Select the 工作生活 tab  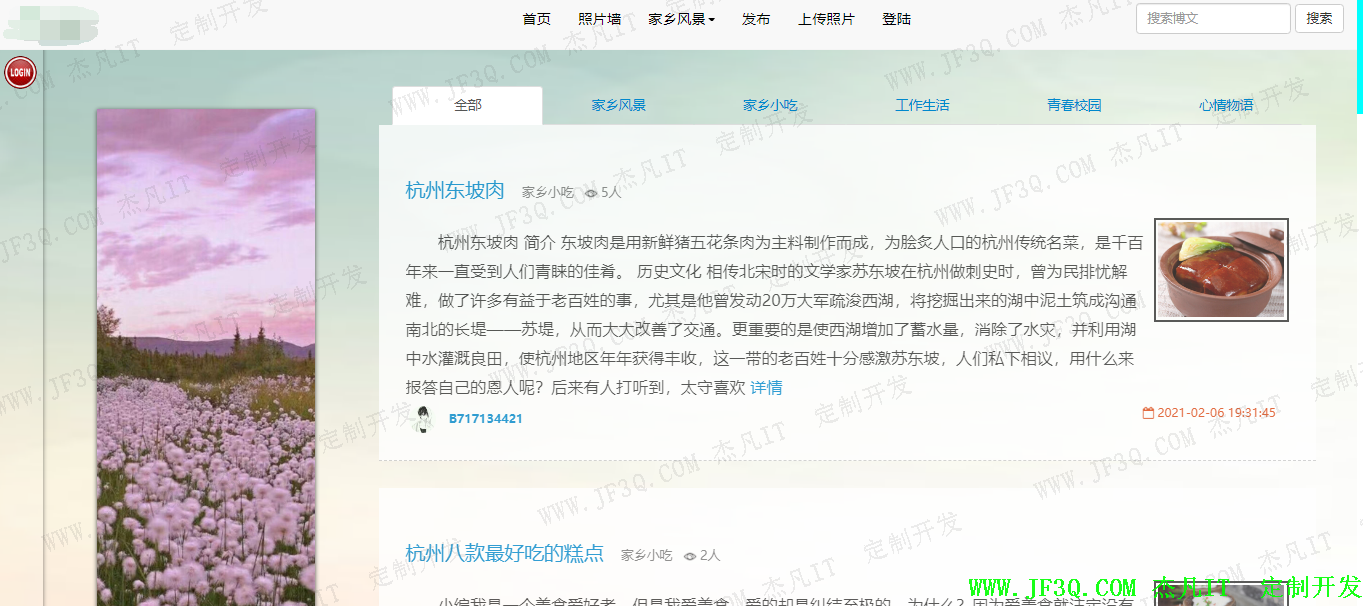922,105
